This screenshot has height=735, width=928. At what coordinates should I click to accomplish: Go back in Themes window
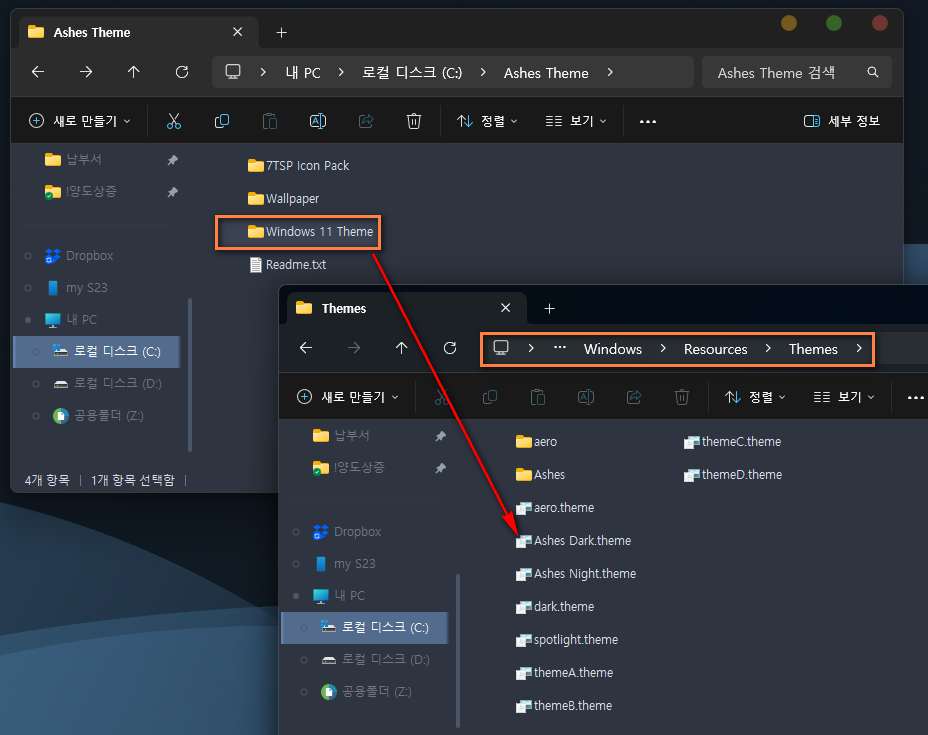pyautogui.click(x=306, y=348)
